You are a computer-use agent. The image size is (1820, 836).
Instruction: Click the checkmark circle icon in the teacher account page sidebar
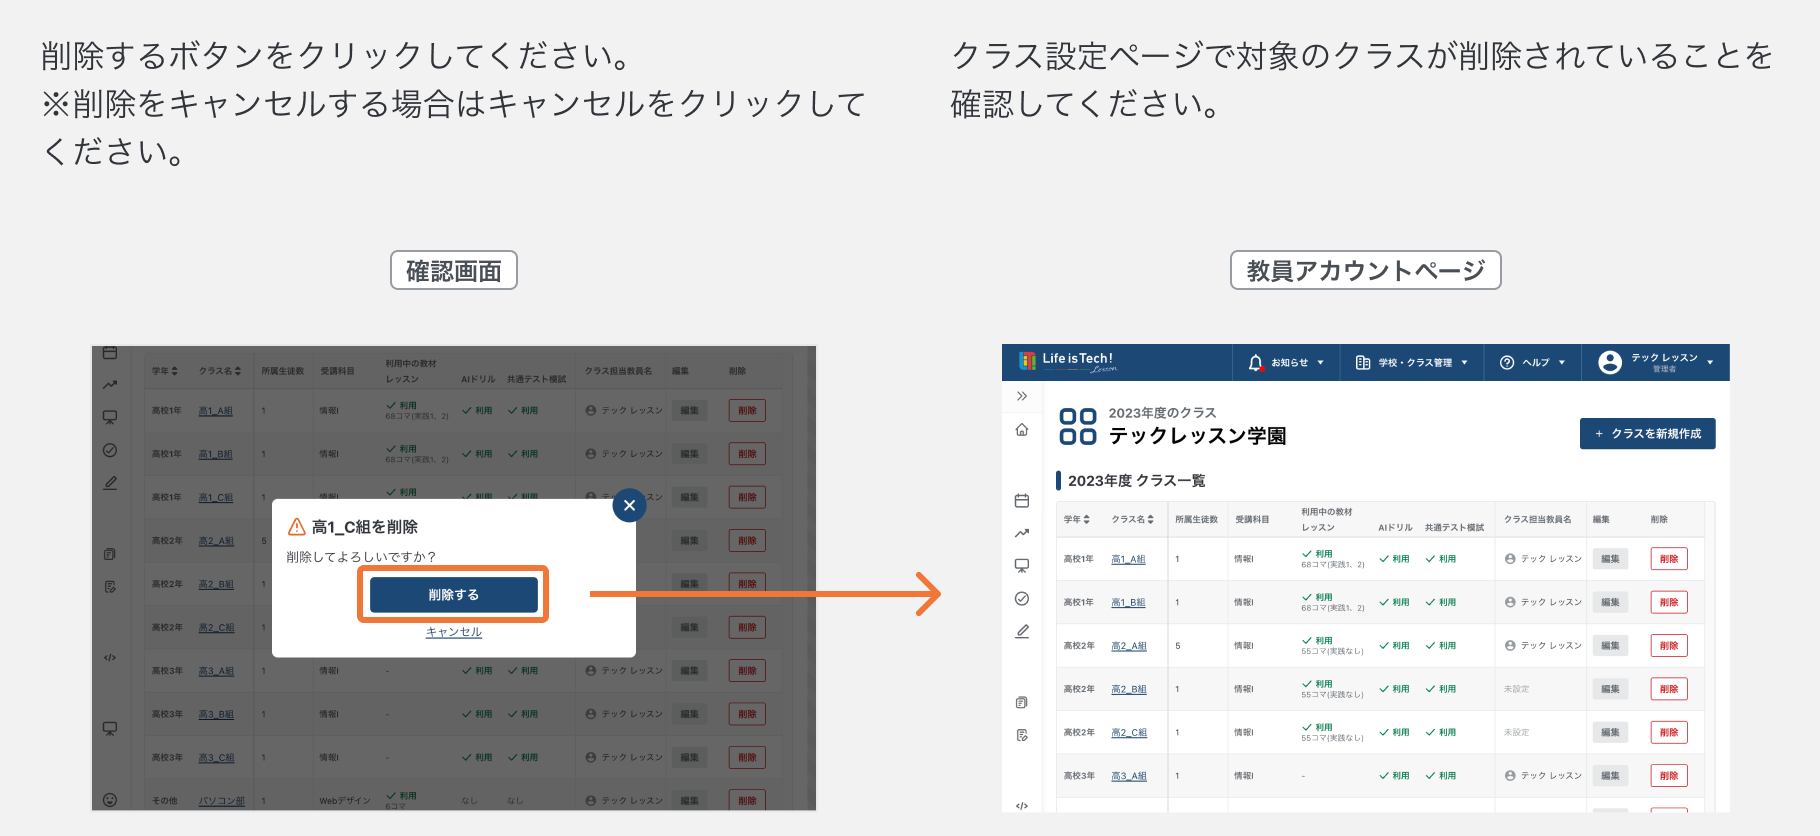pyautogui.click(x=1022, y=599)
